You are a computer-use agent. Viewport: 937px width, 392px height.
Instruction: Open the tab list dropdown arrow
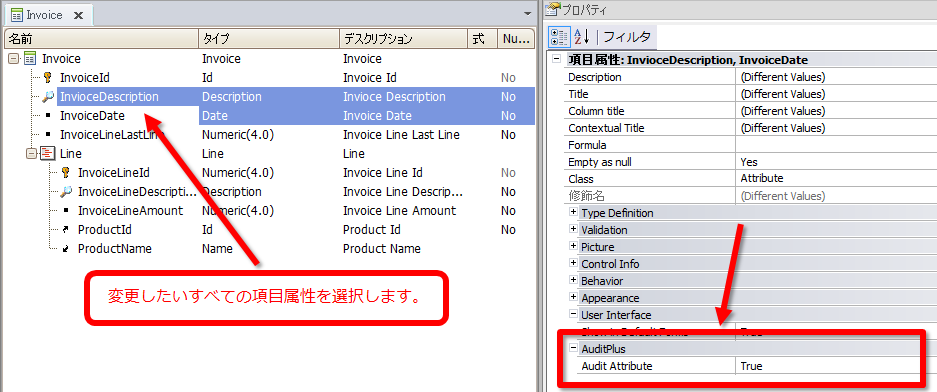(527, 13)
